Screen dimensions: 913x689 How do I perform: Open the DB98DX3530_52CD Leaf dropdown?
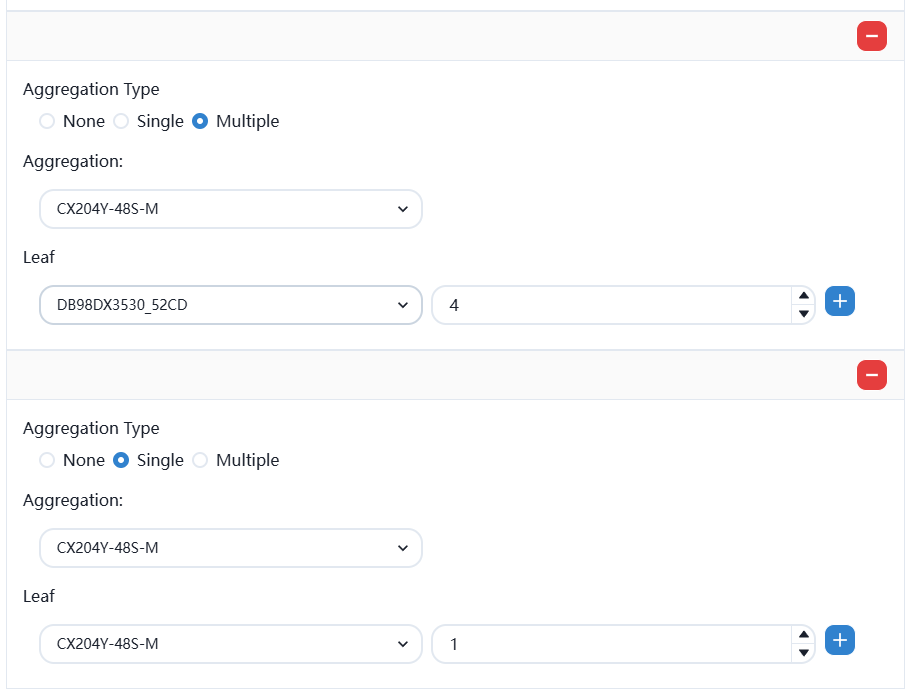coord(231,305)
